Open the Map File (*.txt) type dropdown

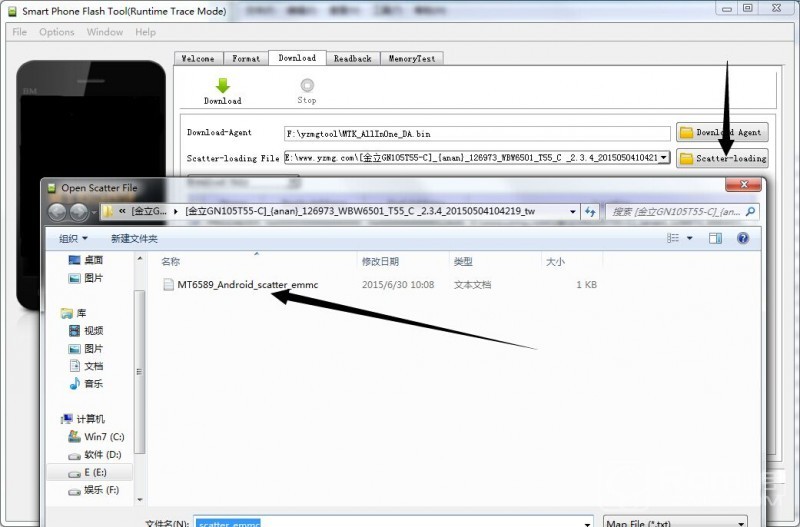676,522
